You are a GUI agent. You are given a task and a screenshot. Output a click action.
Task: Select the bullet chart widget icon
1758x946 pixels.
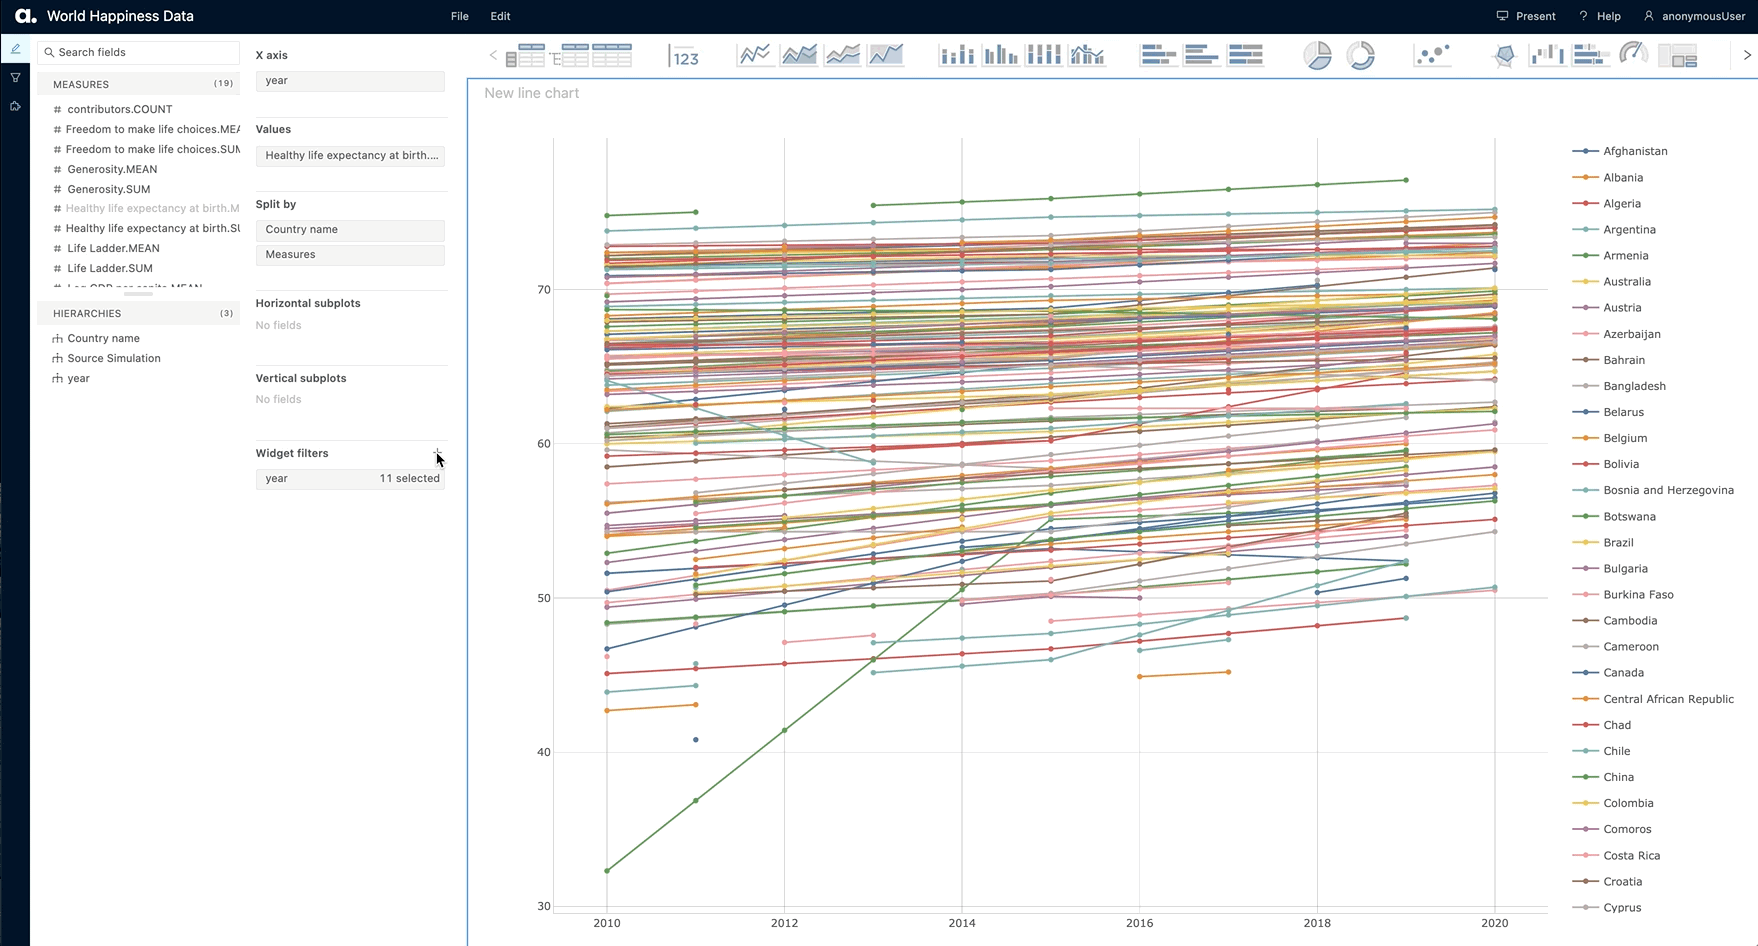[x=1590, y=55]
